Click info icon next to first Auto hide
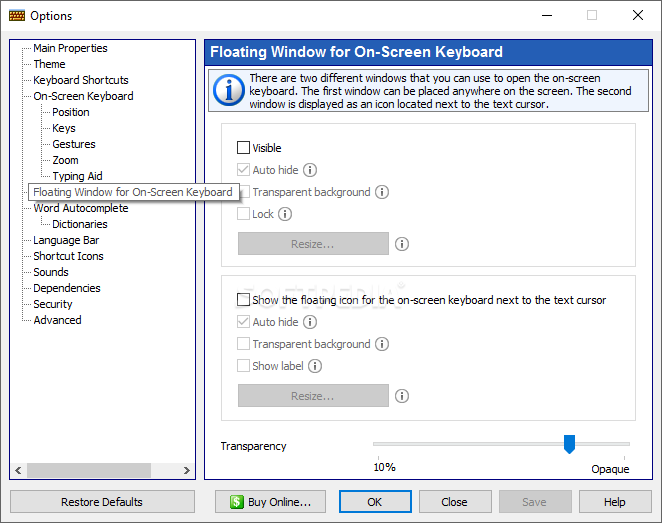The height and width of the screenshot is (523, 662). 310,170
